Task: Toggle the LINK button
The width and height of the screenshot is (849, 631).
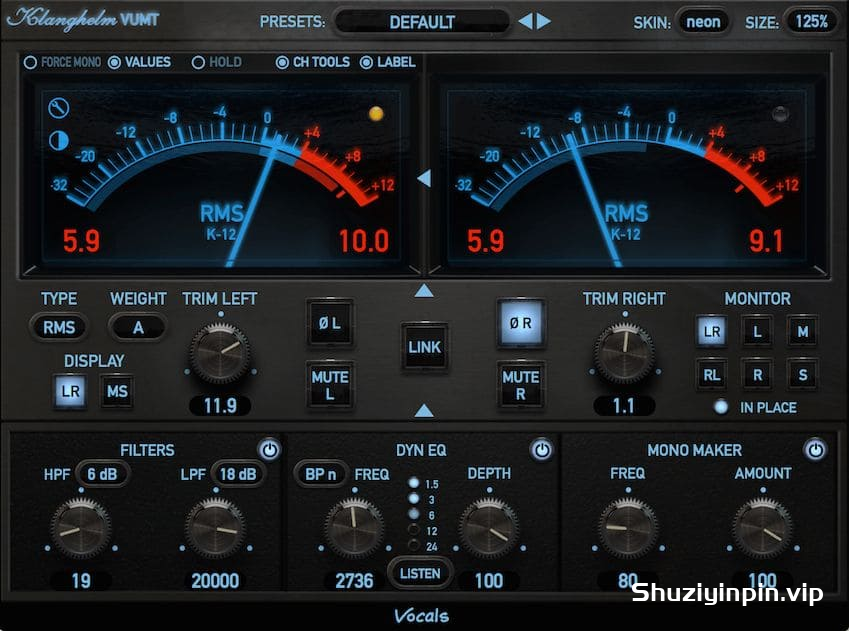Action: pos(424,347)
